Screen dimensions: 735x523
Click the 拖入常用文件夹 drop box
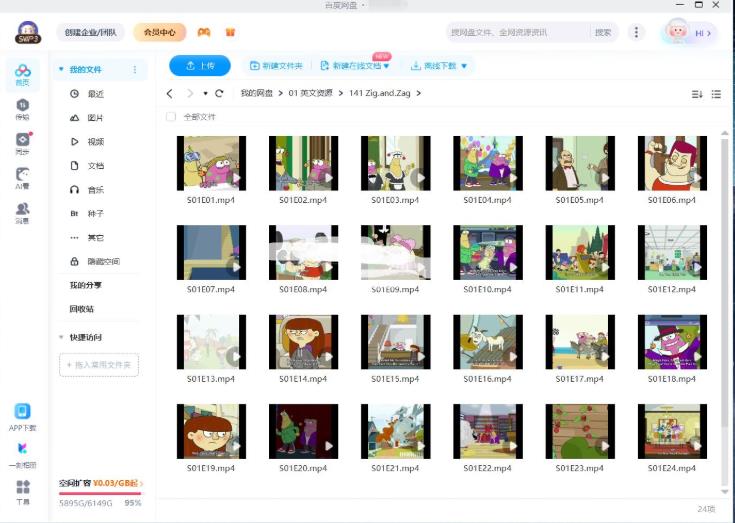tap(99, 365)
